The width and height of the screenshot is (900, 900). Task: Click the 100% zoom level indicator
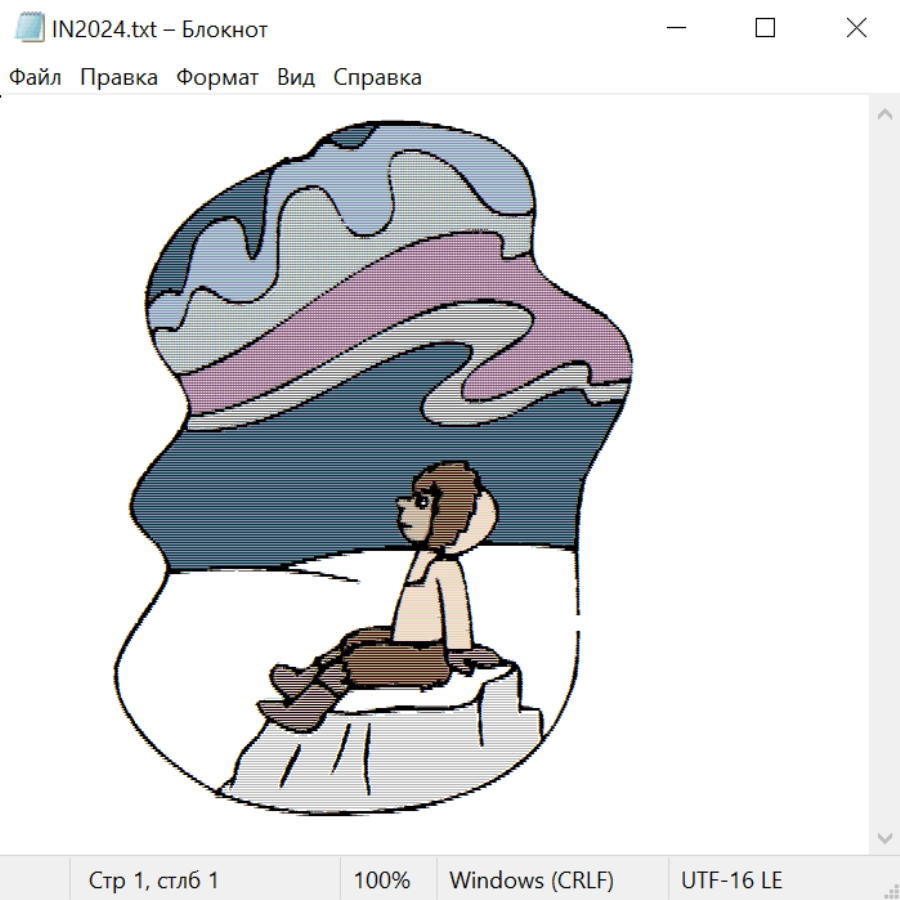coord(382,880)
